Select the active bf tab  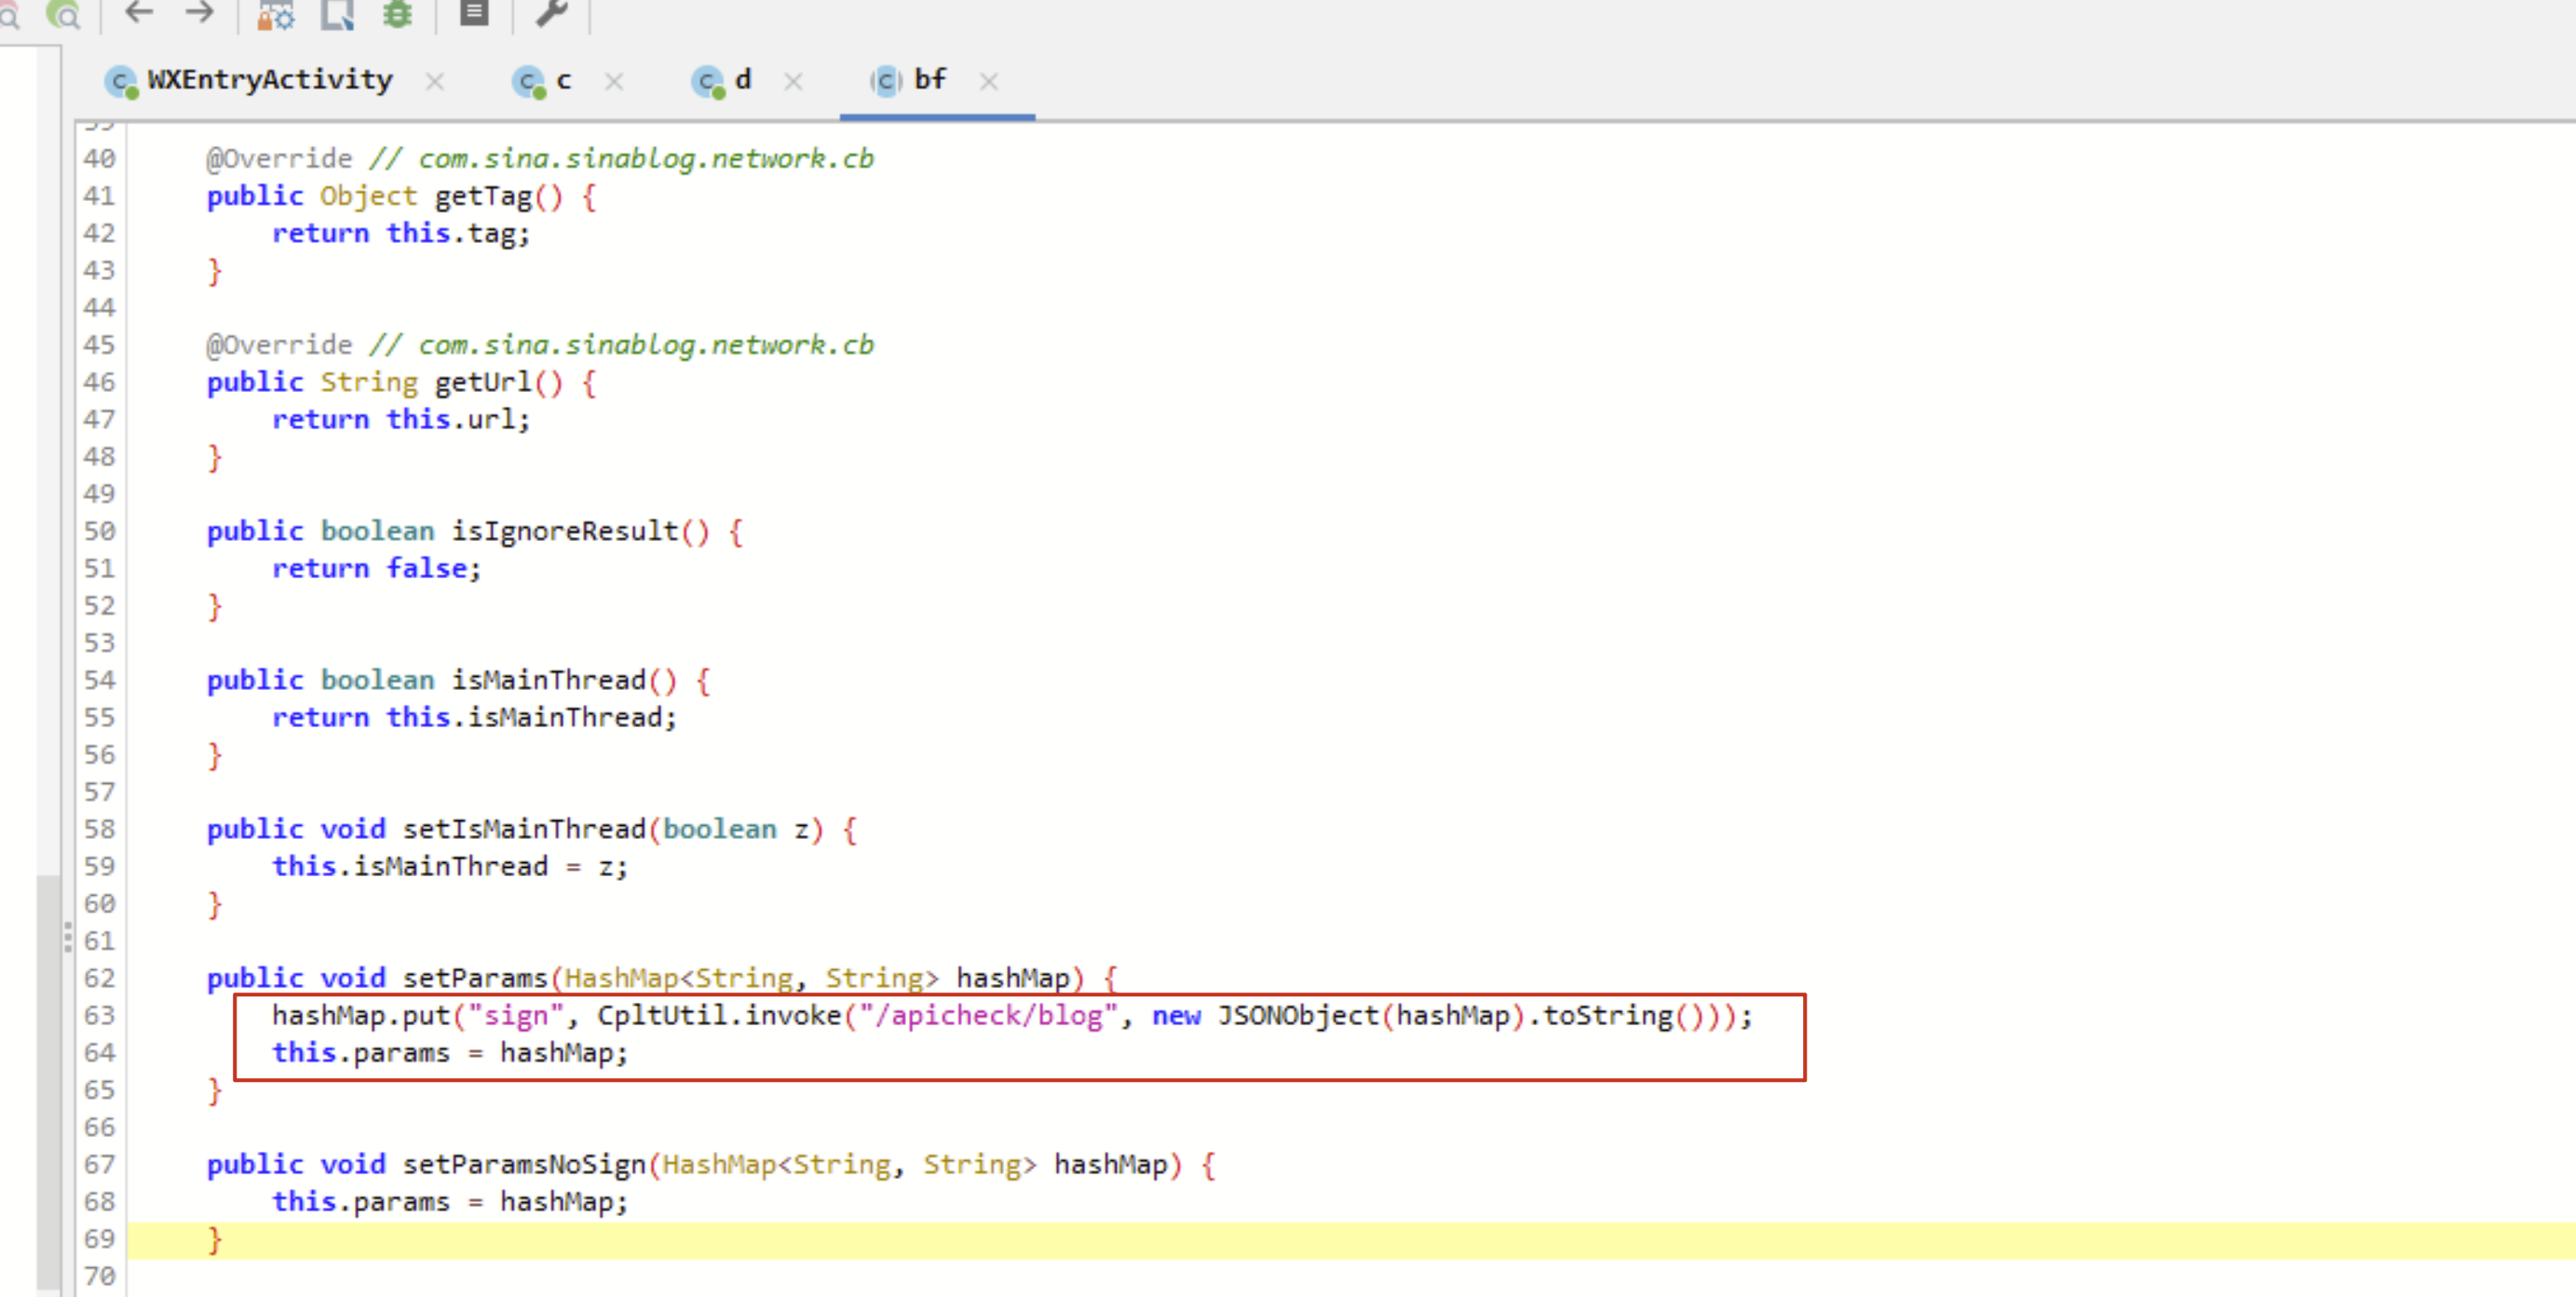(930, 80)
